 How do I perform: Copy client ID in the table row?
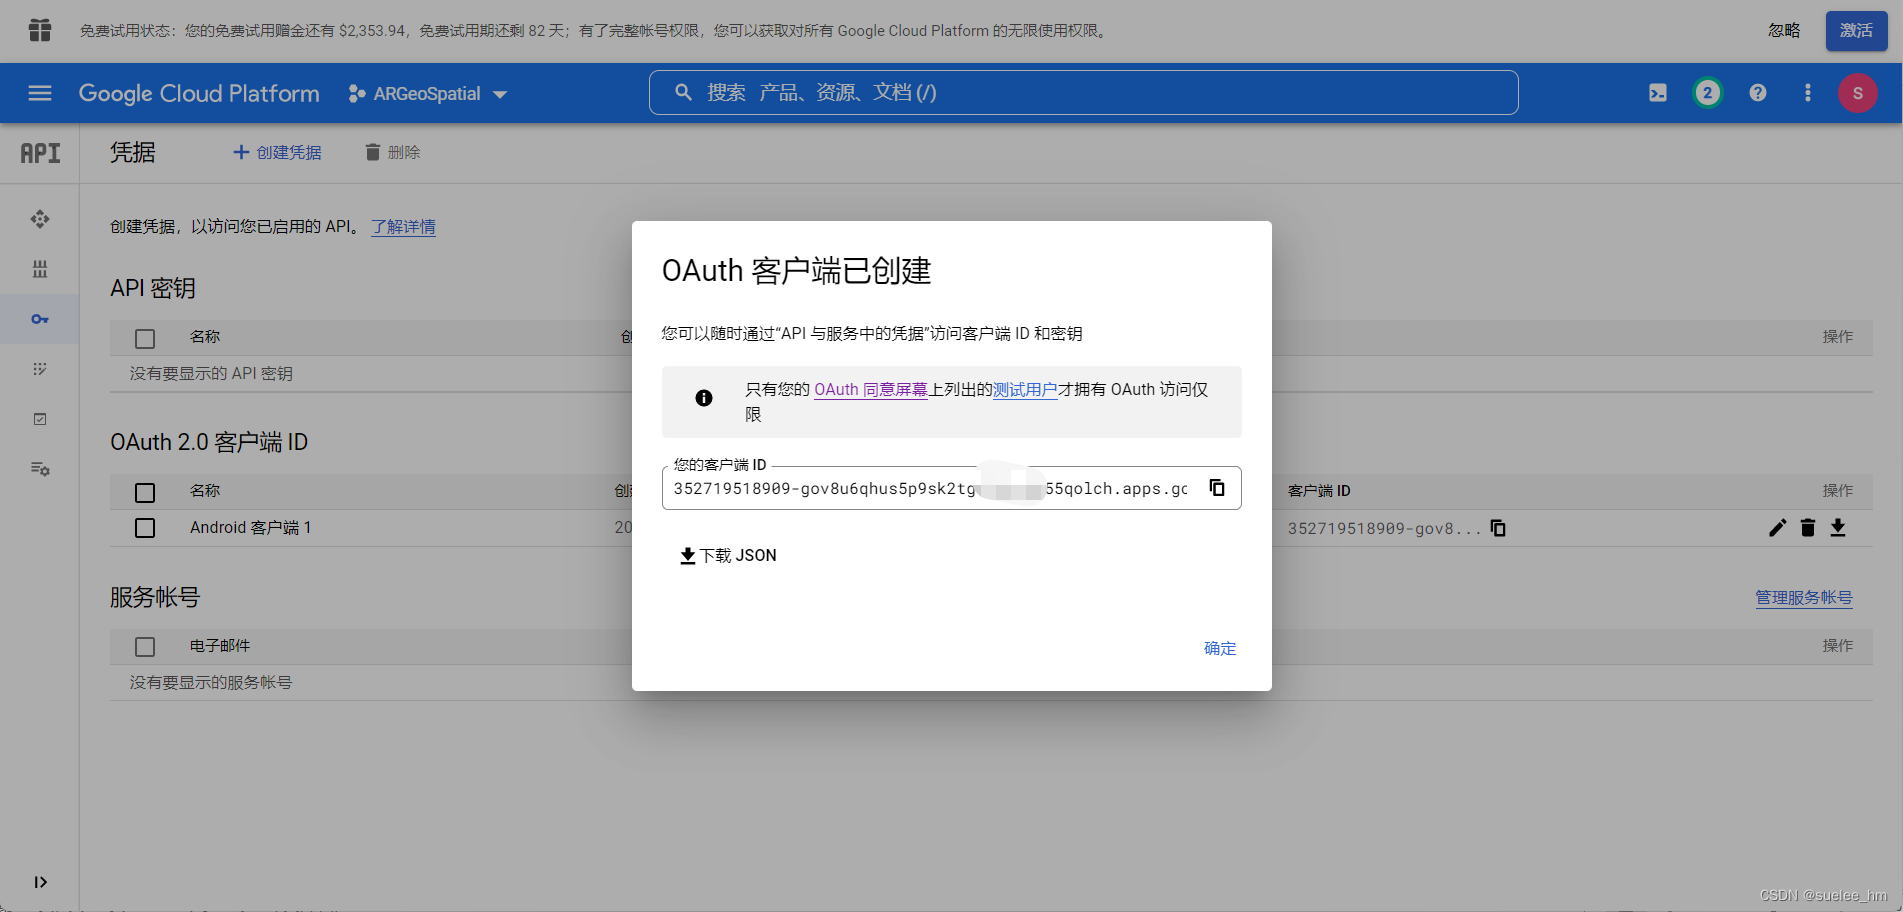pos(1498,528)
